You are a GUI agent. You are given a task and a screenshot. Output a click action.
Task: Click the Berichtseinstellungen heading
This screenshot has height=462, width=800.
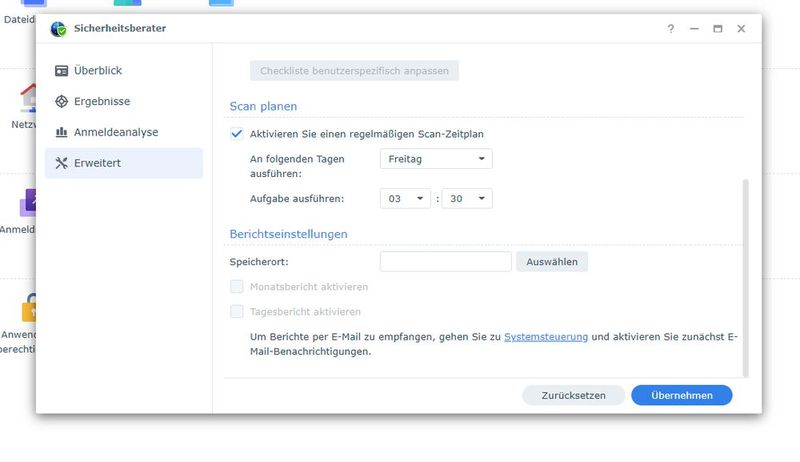(x=288, y=234)
